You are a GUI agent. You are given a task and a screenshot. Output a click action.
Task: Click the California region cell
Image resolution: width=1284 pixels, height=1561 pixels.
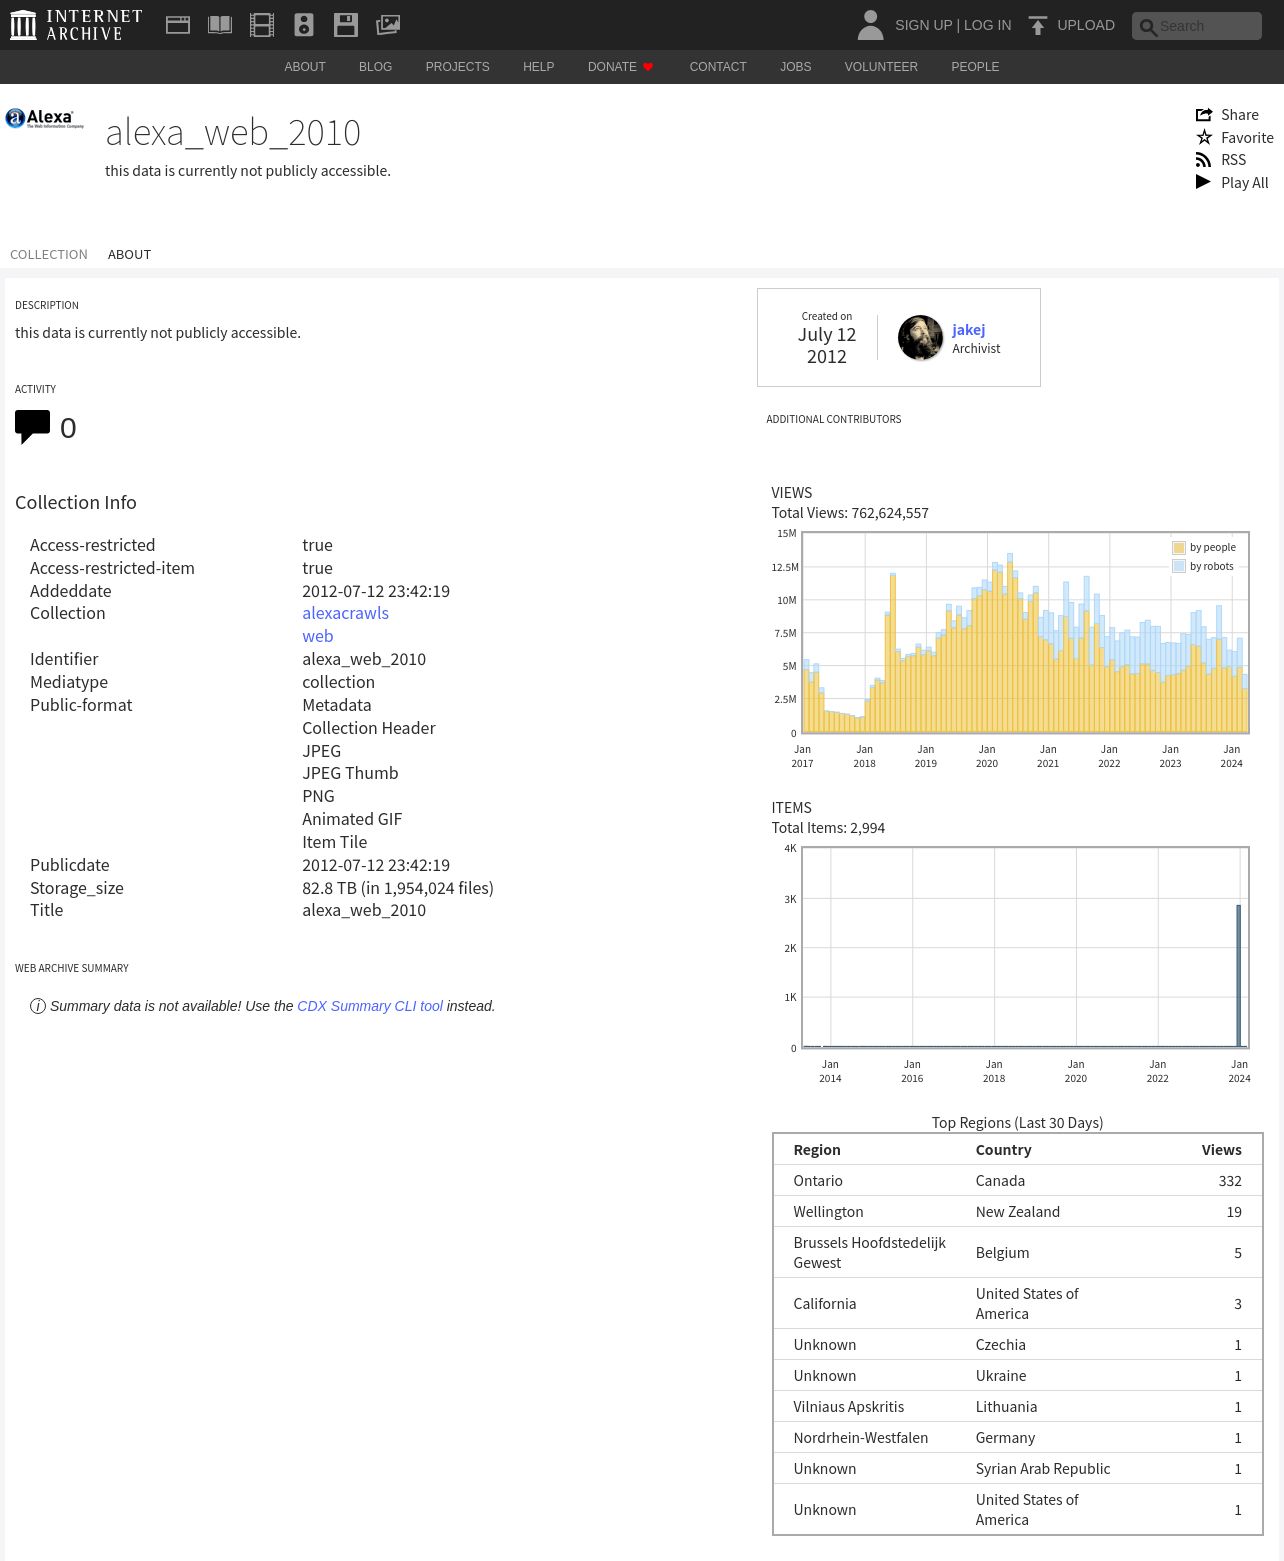click(824, 1304)
